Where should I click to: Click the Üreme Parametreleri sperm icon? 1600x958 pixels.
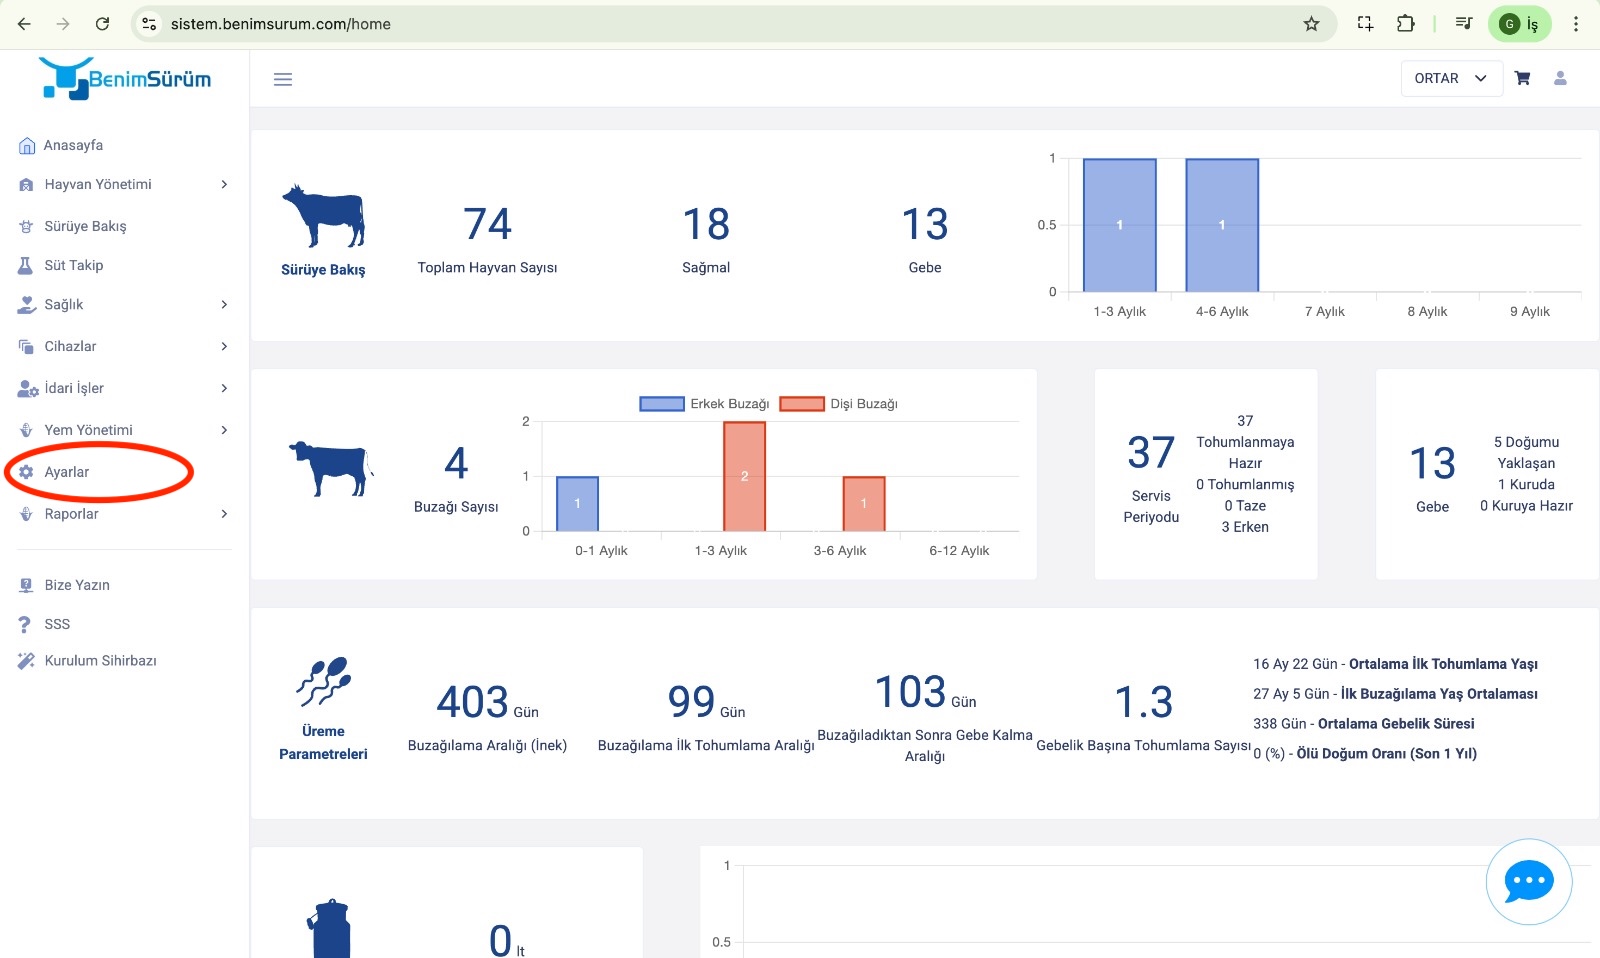(x=323, y=682)
